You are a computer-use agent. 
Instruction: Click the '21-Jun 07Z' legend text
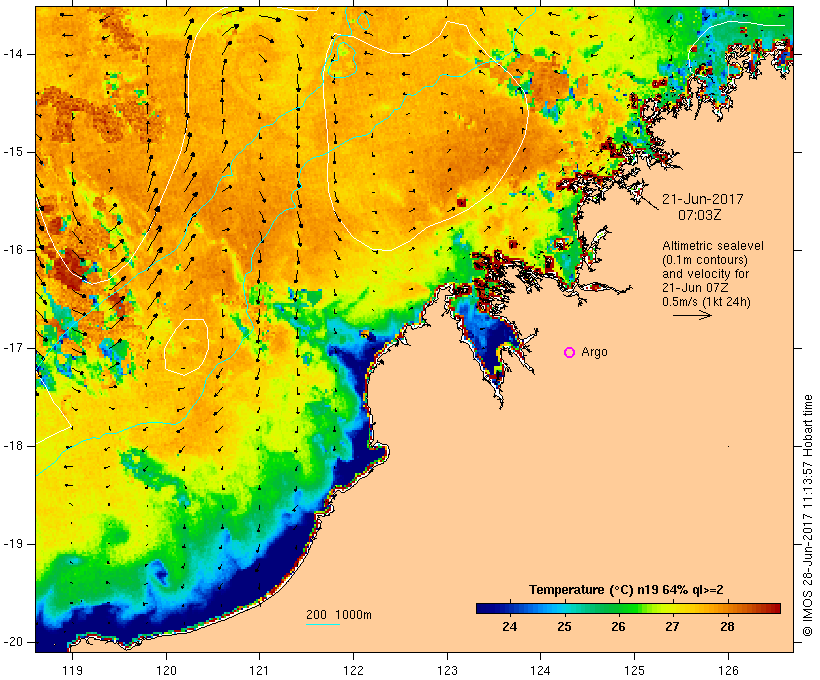coord(695,288)
